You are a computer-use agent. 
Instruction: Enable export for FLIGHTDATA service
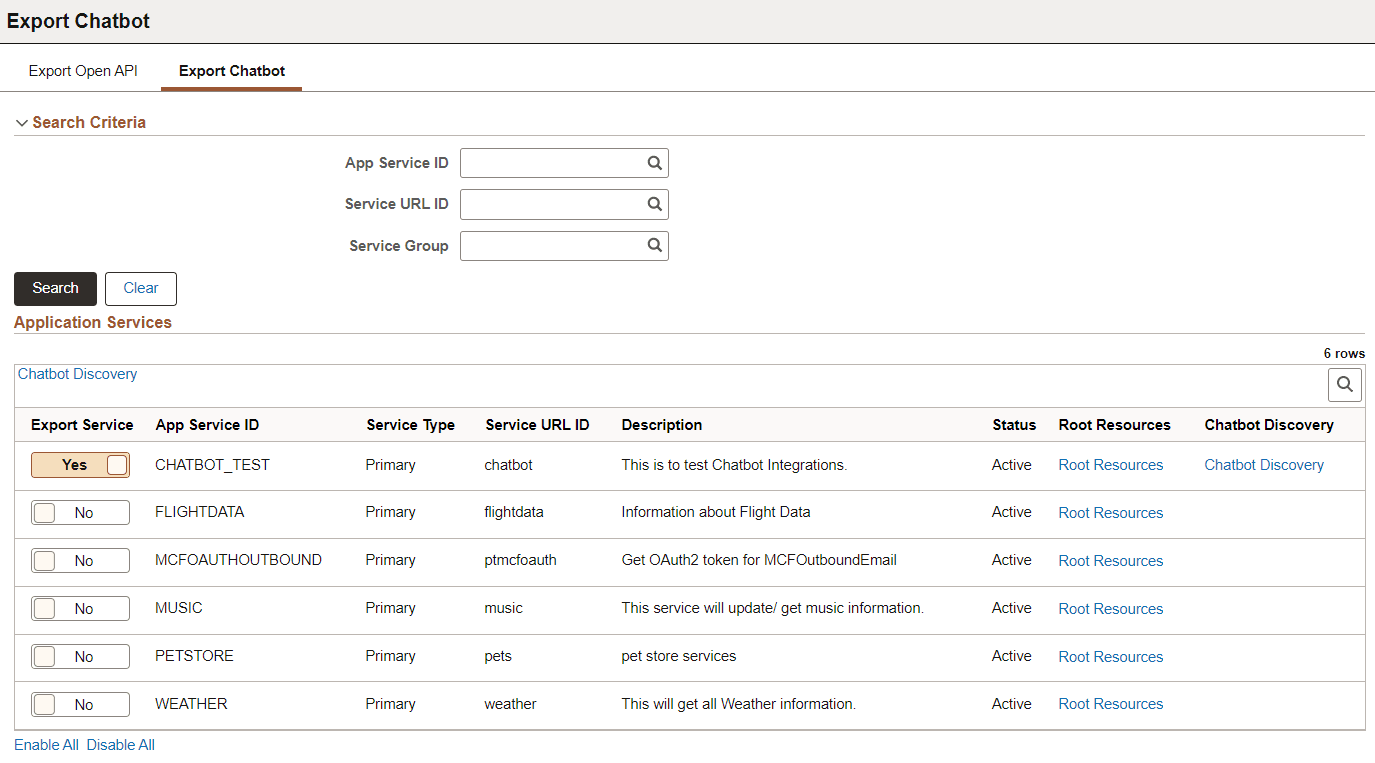(x=80, y=512)
